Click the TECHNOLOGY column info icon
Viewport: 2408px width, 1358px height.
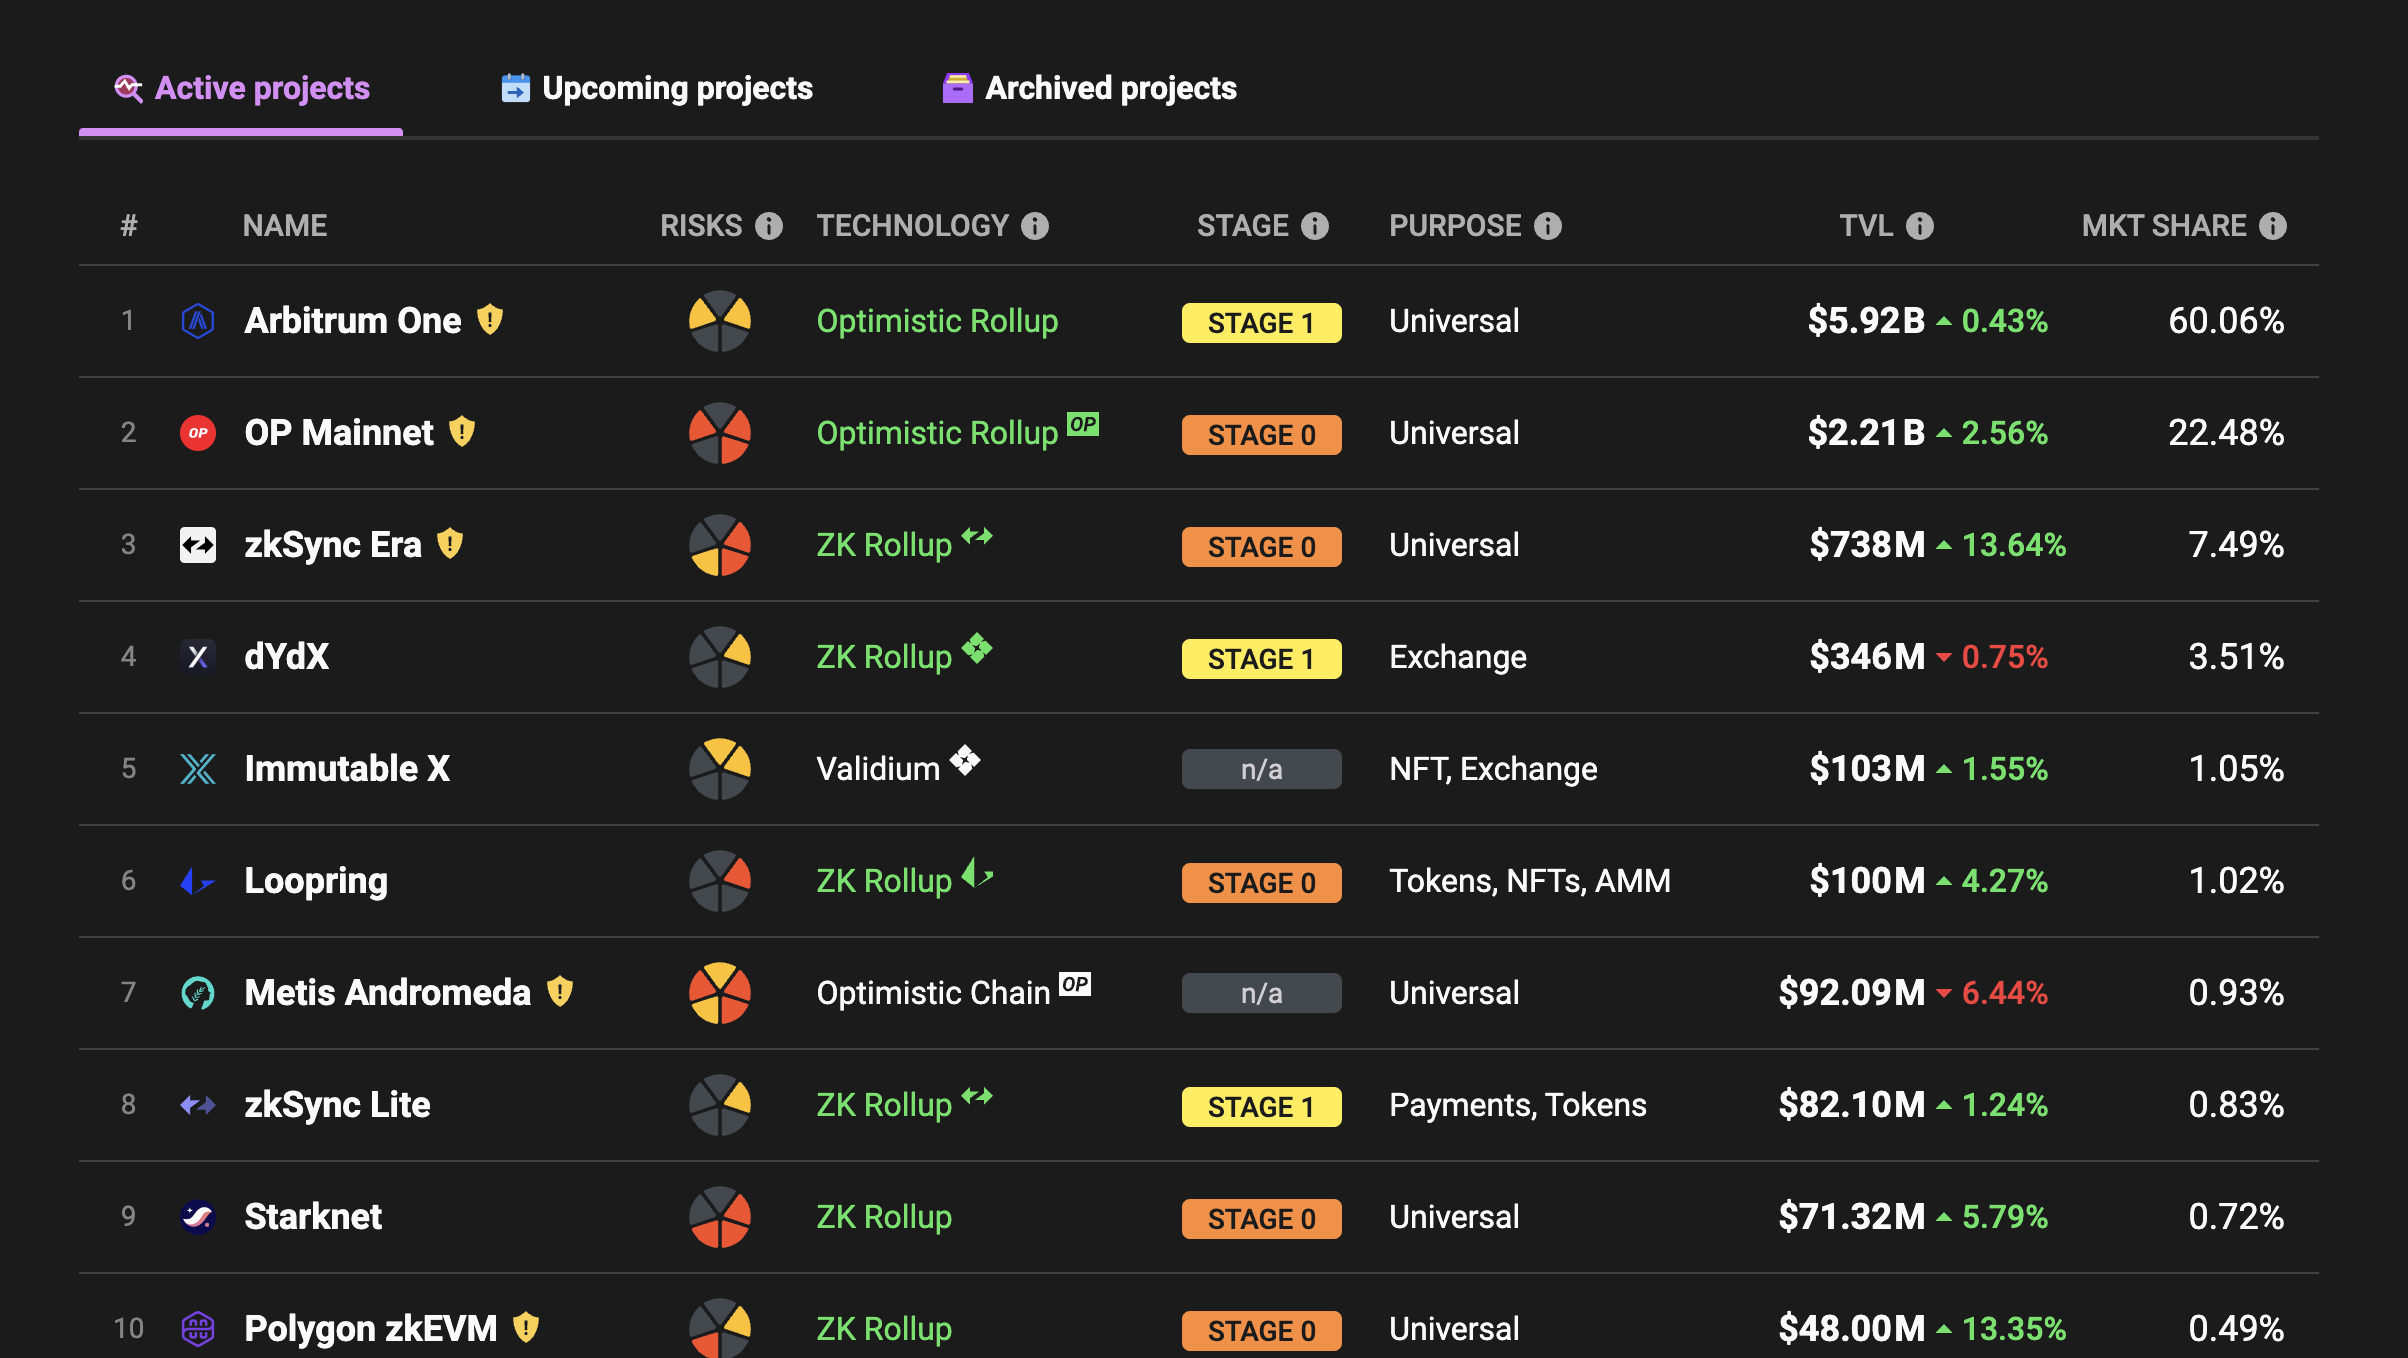tap(1035, 226)
